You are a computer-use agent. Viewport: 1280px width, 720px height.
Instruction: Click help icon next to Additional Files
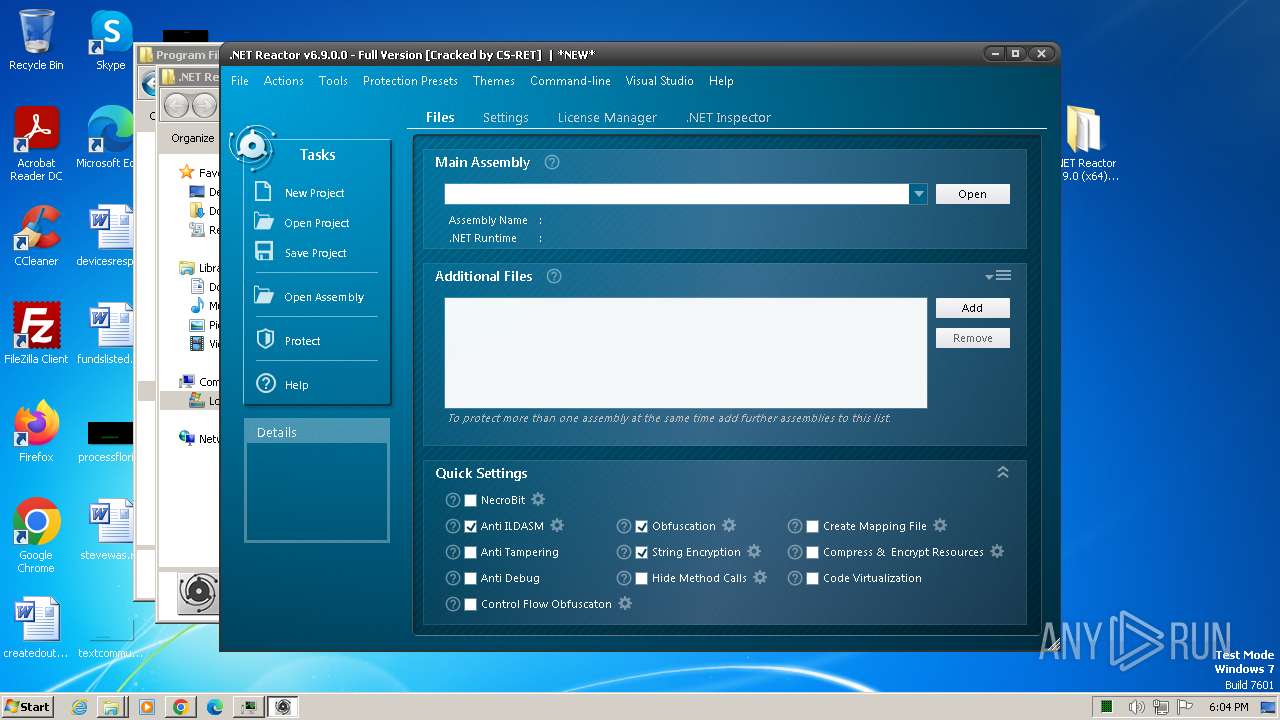point(554,276)
